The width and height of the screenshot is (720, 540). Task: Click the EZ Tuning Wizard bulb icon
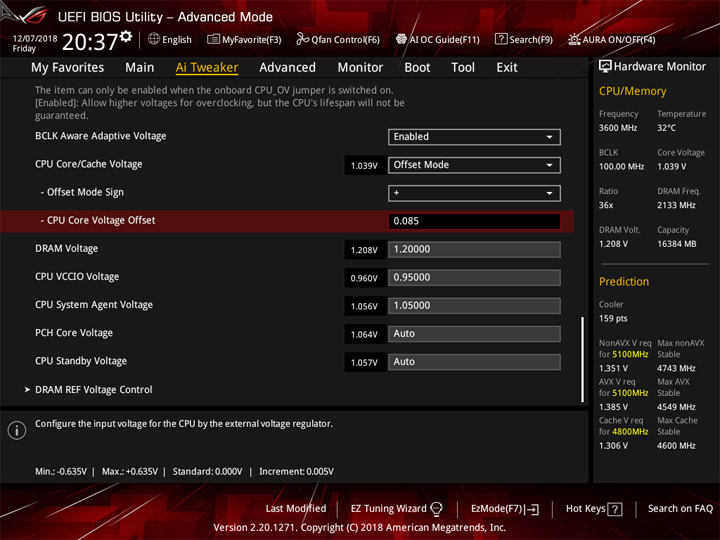[436, 508]
